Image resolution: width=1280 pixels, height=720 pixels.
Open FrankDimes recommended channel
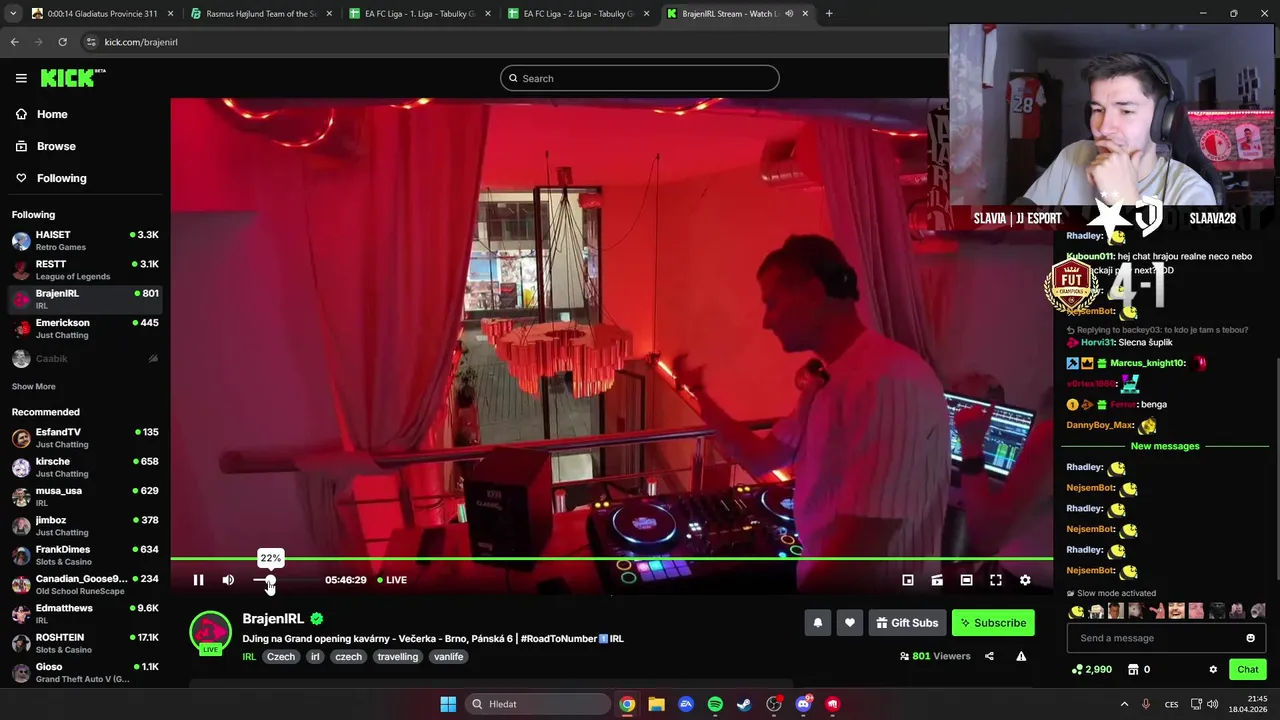click(85, 555)
